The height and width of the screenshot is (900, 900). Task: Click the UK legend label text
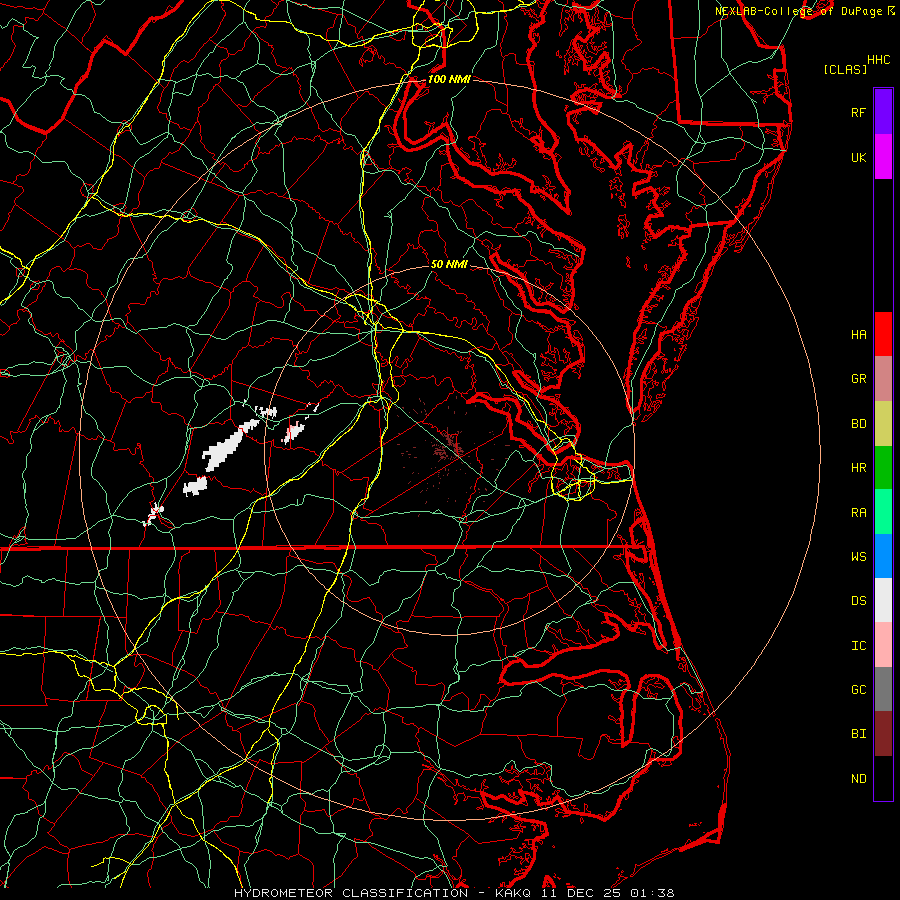858,157
